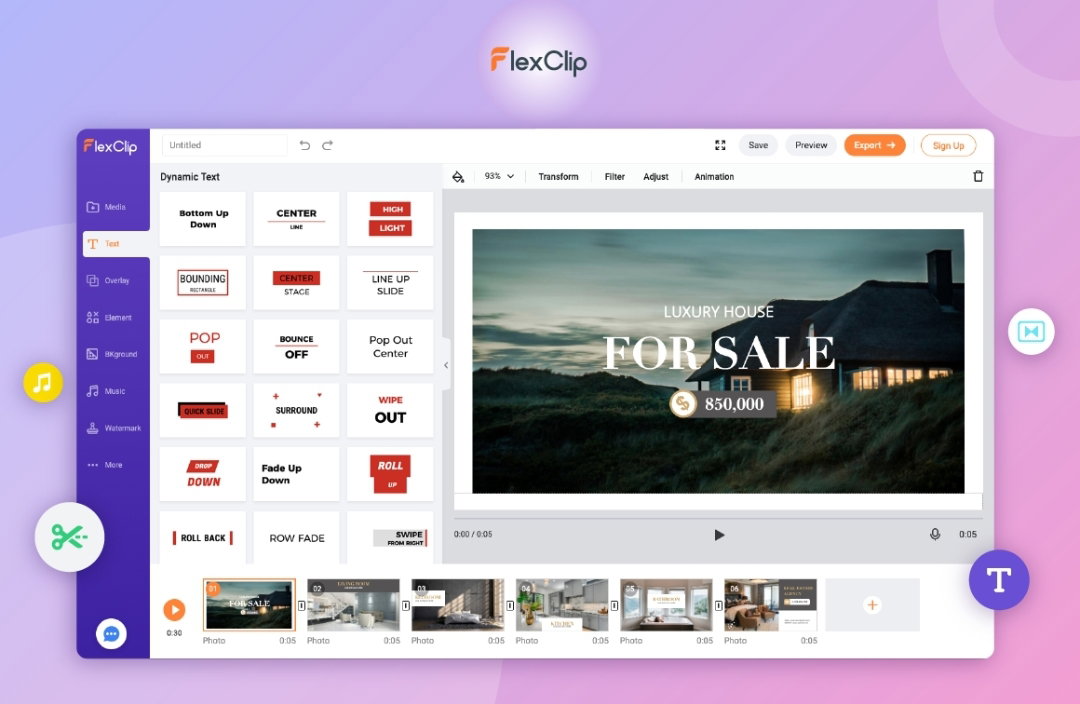Viewport: 1080px width, 704px height.
Task: Click the redo arrow icon
Action: 328,145
